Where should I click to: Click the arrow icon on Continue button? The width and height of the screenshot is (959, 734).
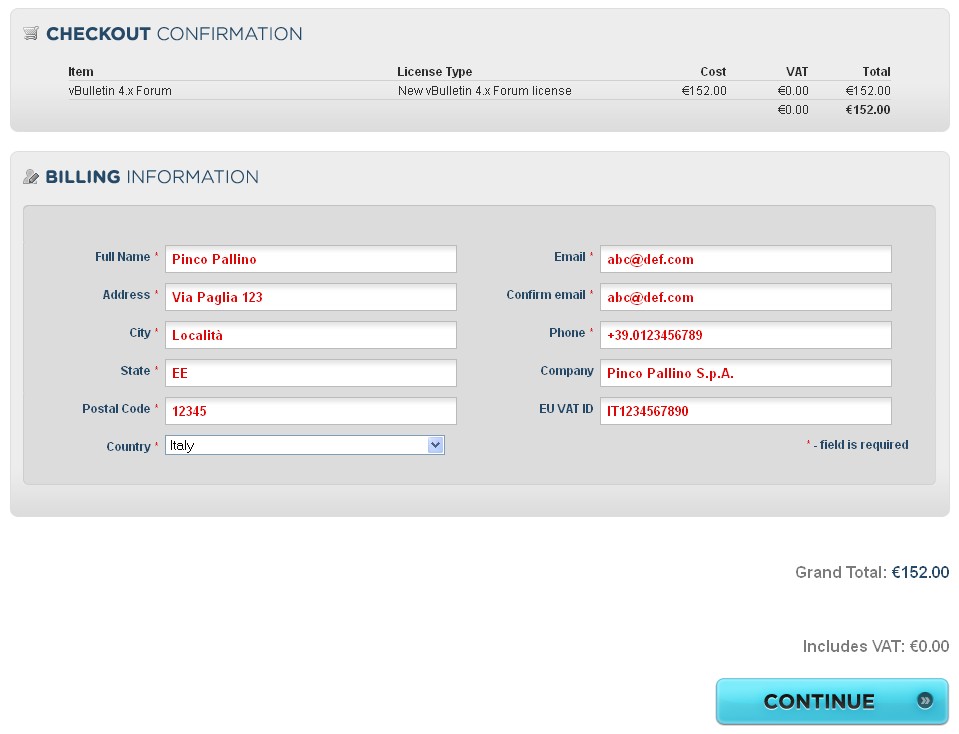coord(925,701)
